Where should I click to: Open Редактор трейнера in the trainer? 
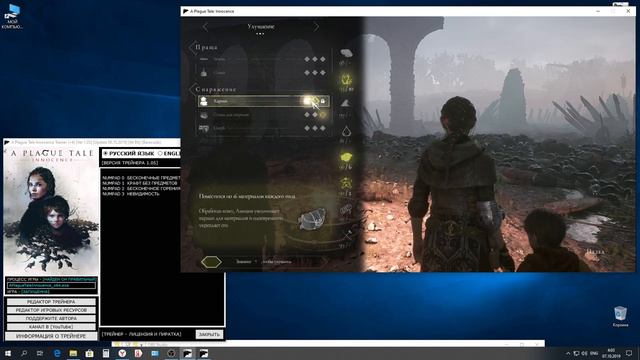(x=51, y=302)
